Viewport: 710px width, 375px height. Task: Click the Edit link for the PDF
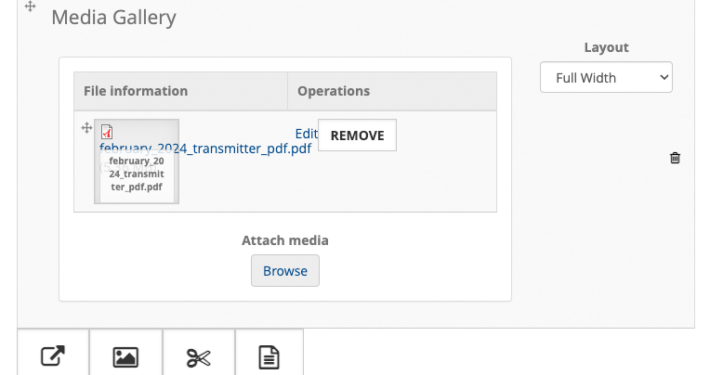pos(306,134)
